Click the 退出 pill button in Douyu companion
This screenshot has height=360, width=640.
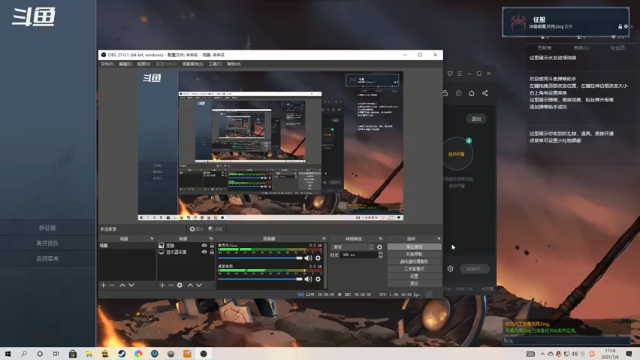click(x=476, y=119)
